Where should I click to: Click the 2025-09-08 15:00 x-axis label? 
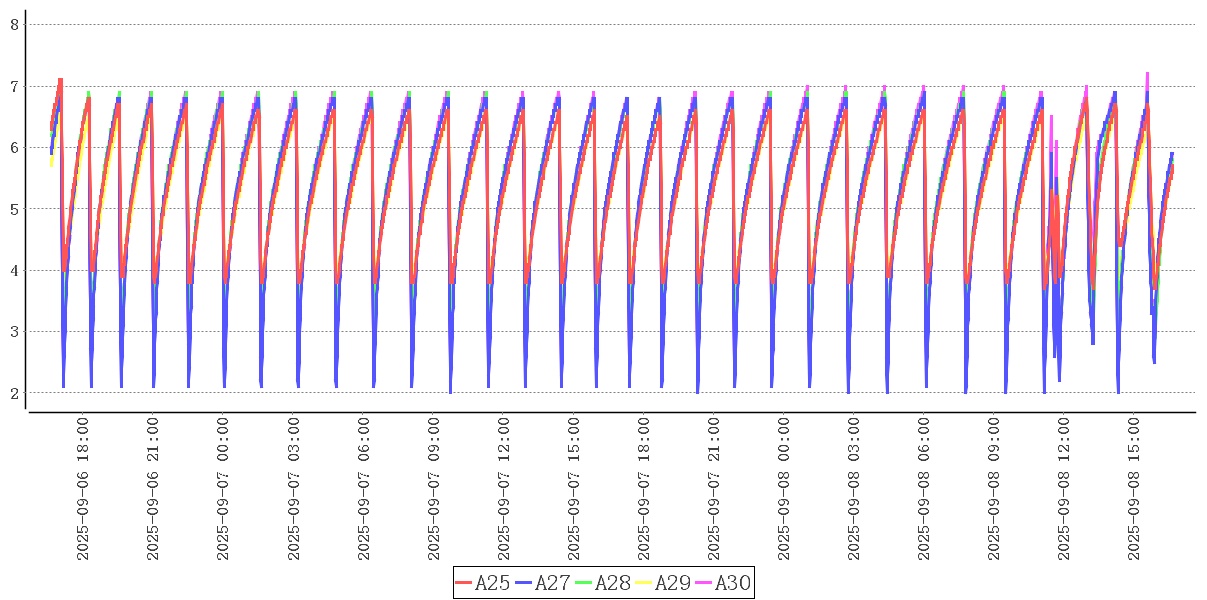click(x=1133, y=489)
